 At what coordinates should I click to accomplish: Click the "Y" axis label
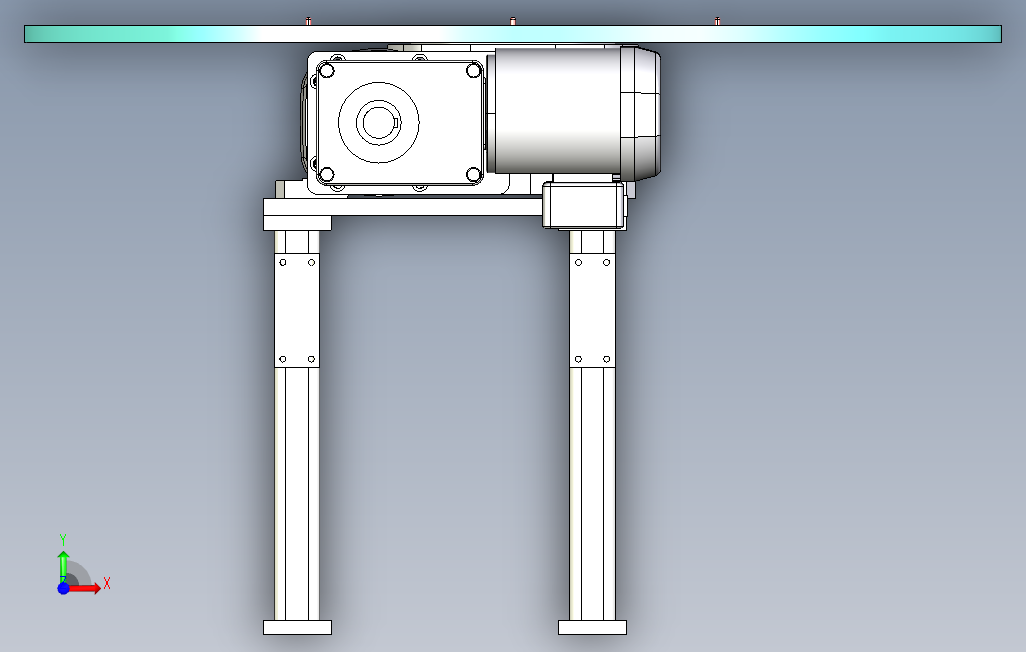63,540
